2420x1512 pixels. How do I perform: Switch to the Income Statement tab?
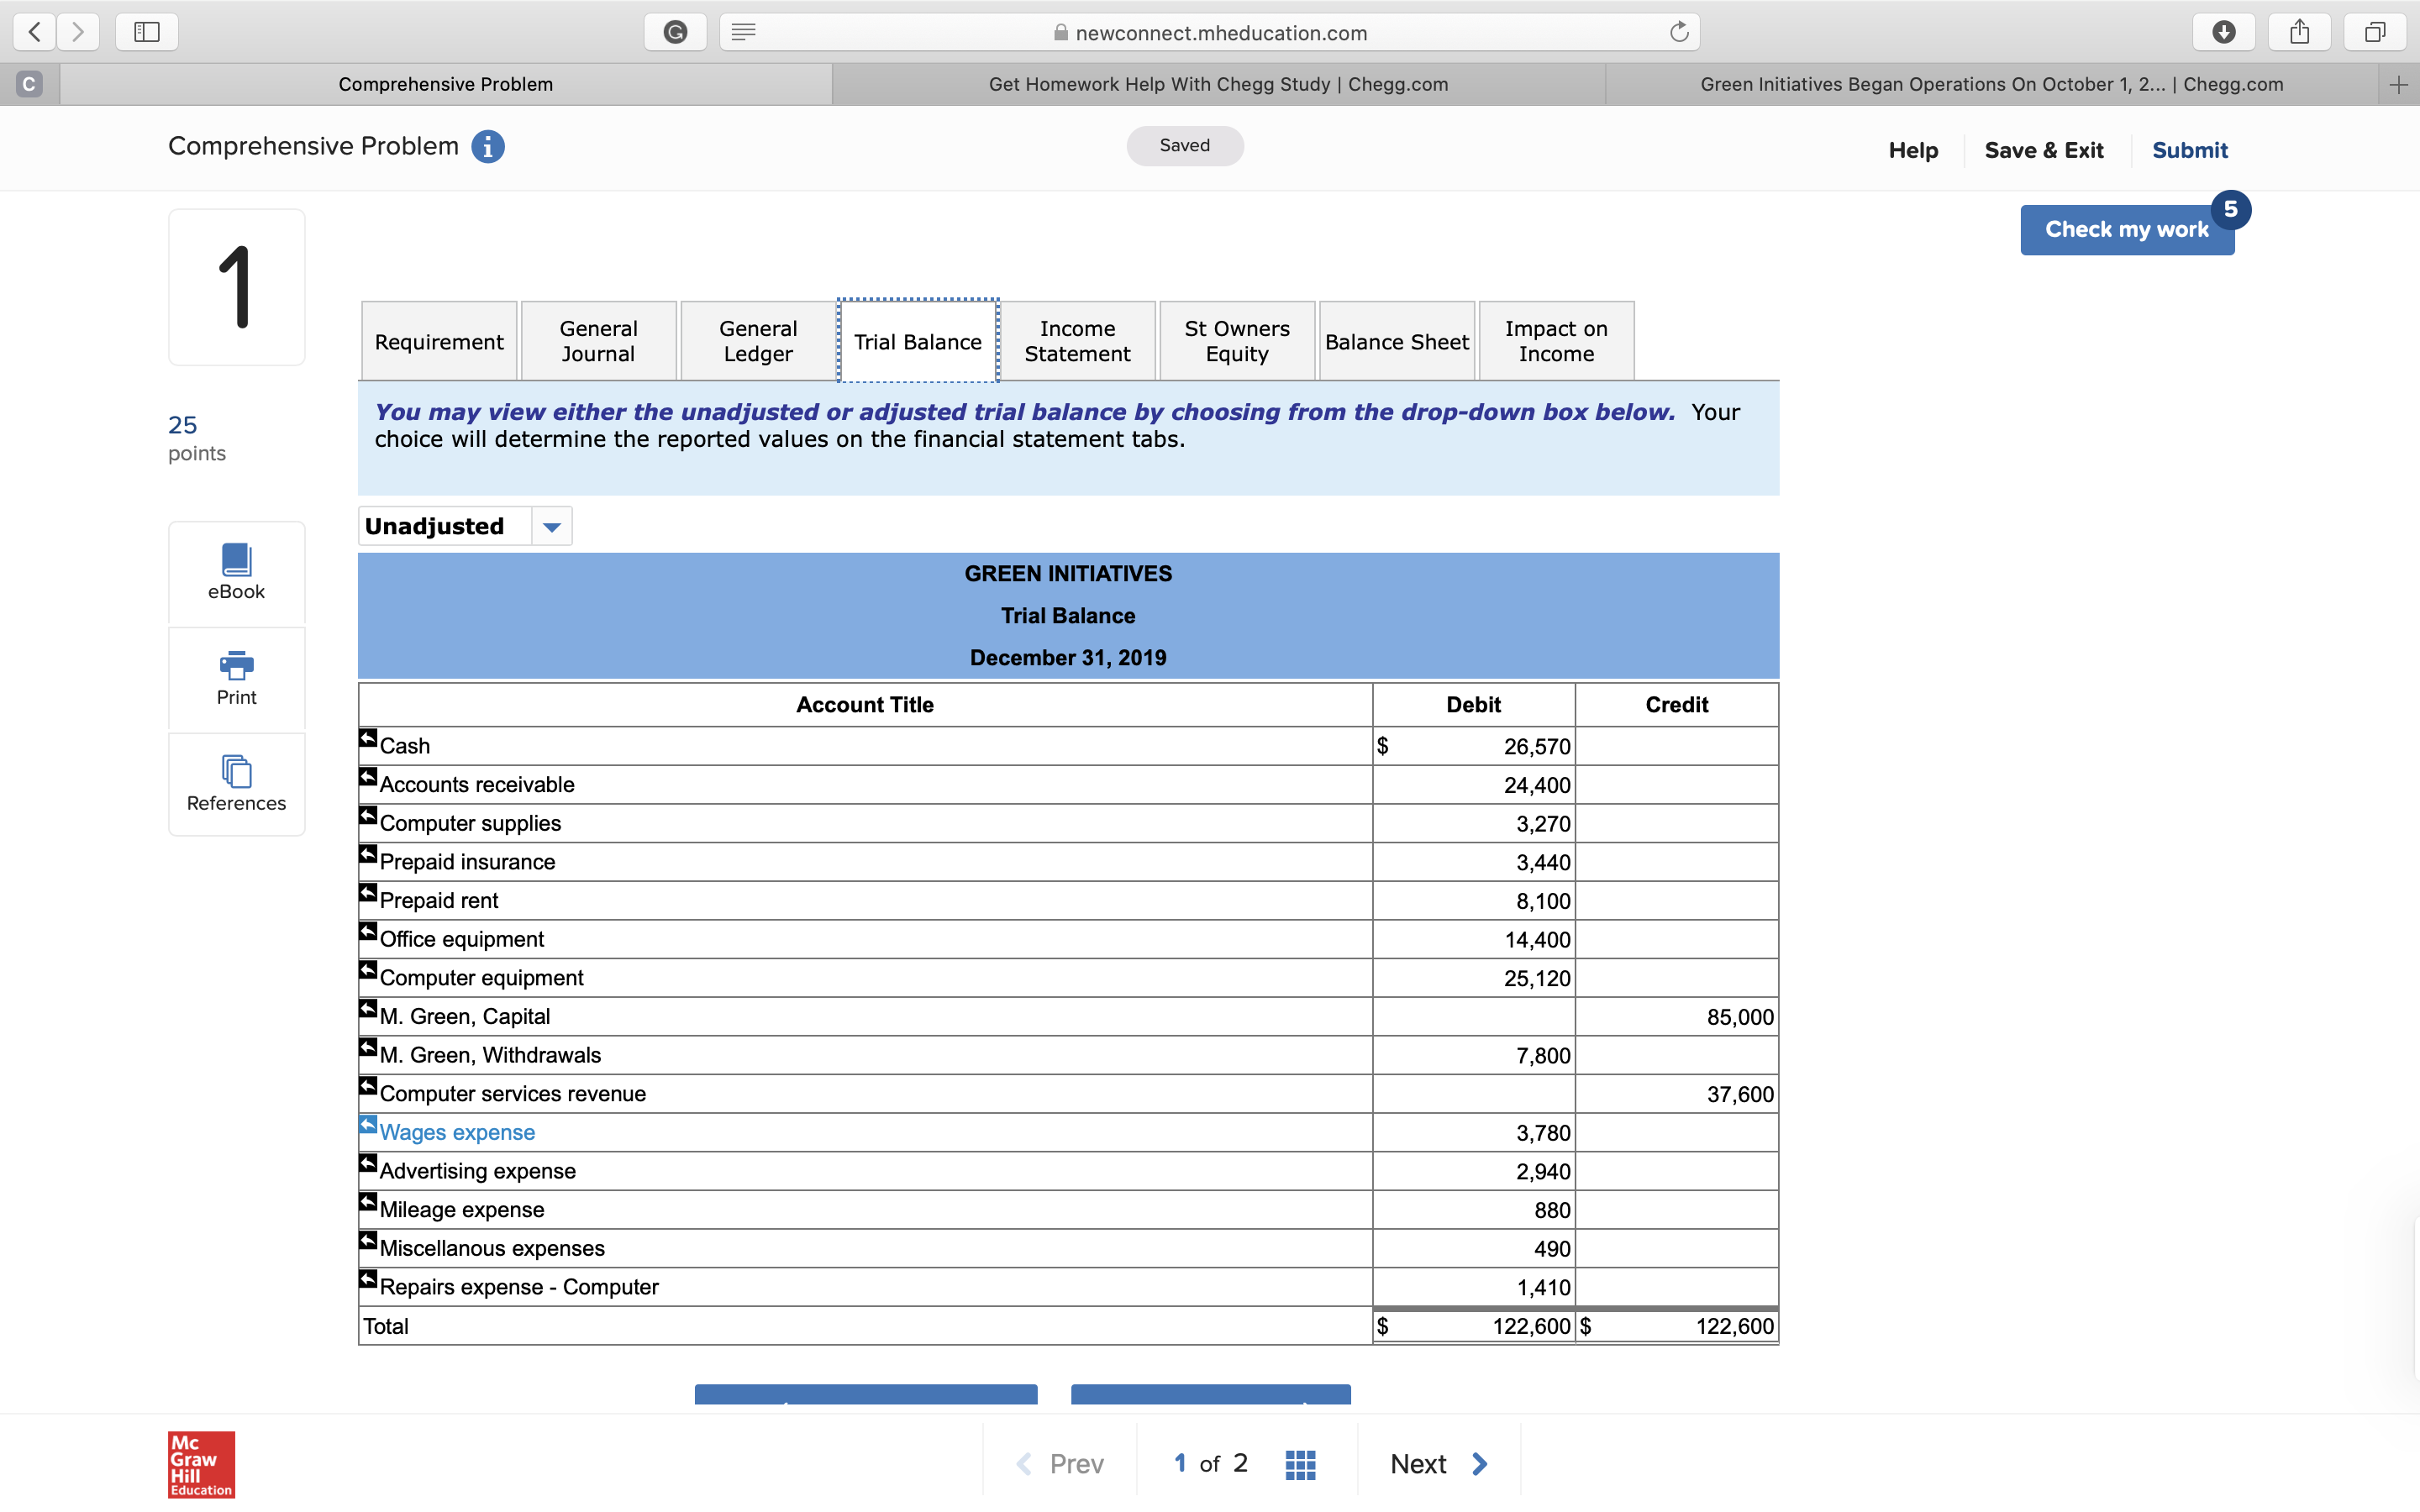click(1077, 340)
